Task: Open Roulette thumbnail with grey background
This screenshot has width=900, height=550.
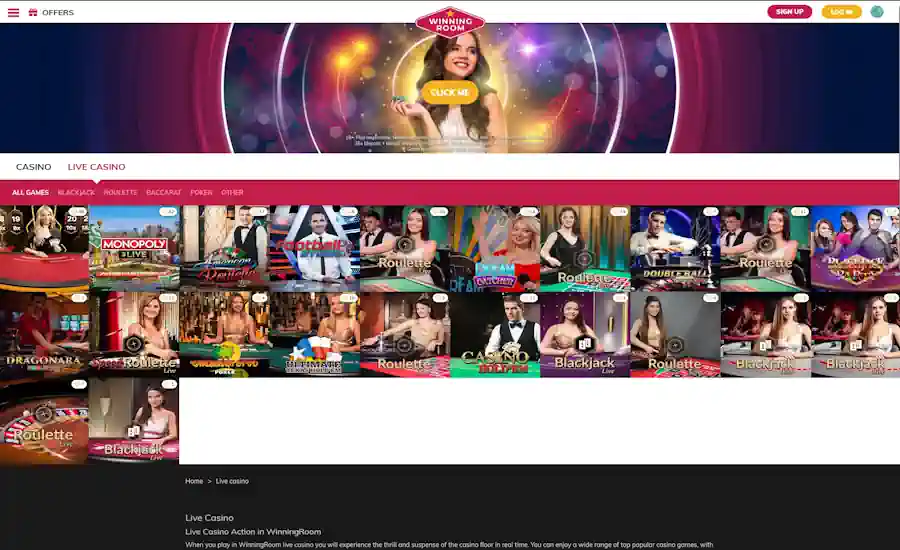Action: (x=675, y=334)
